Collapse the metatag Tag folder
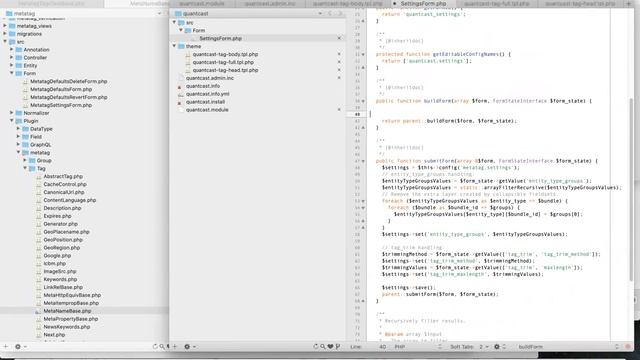Viewport: 640px width, 360px height. click(x=25, y=168)
